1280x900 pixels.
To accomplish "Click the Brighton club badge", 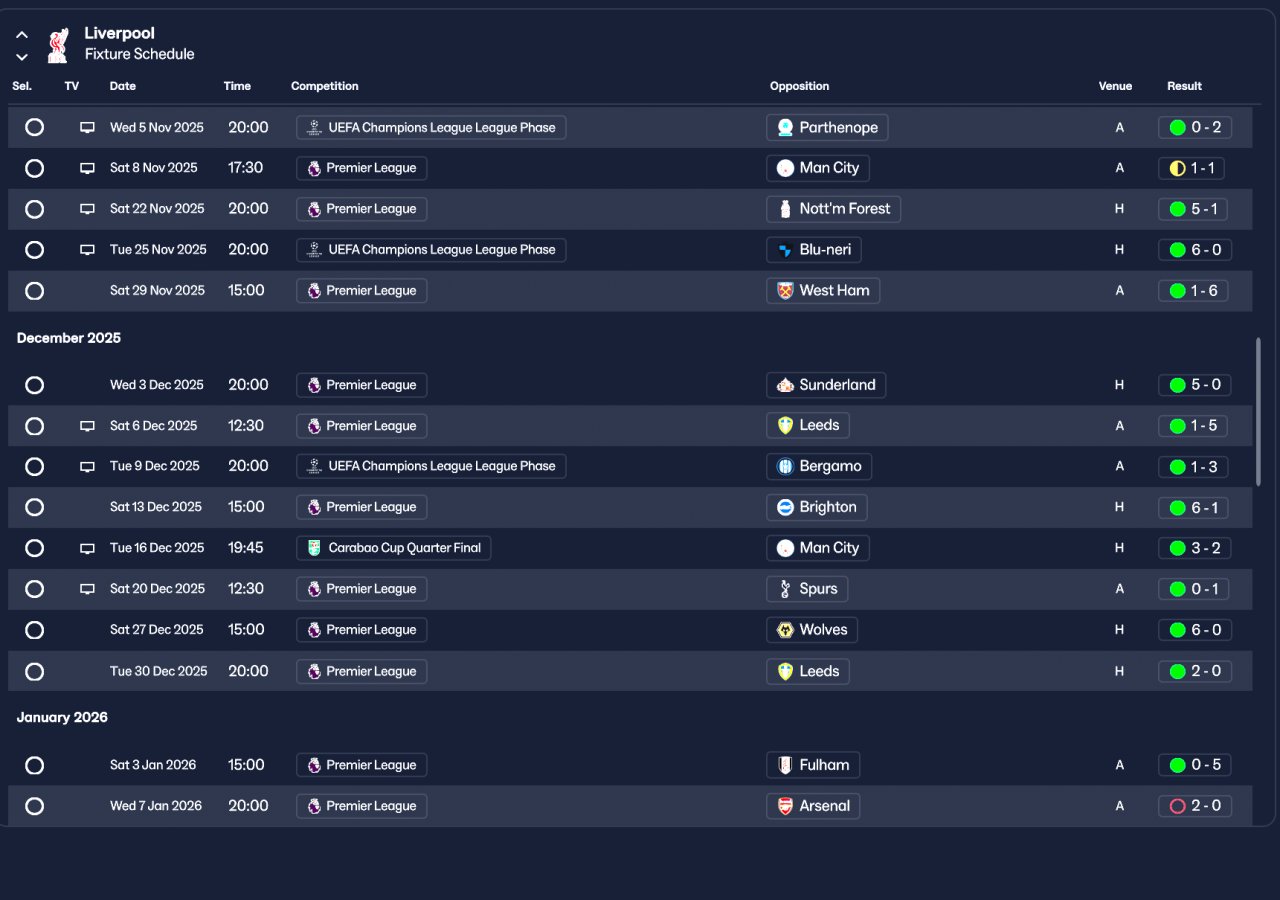I will coord(785,507).
